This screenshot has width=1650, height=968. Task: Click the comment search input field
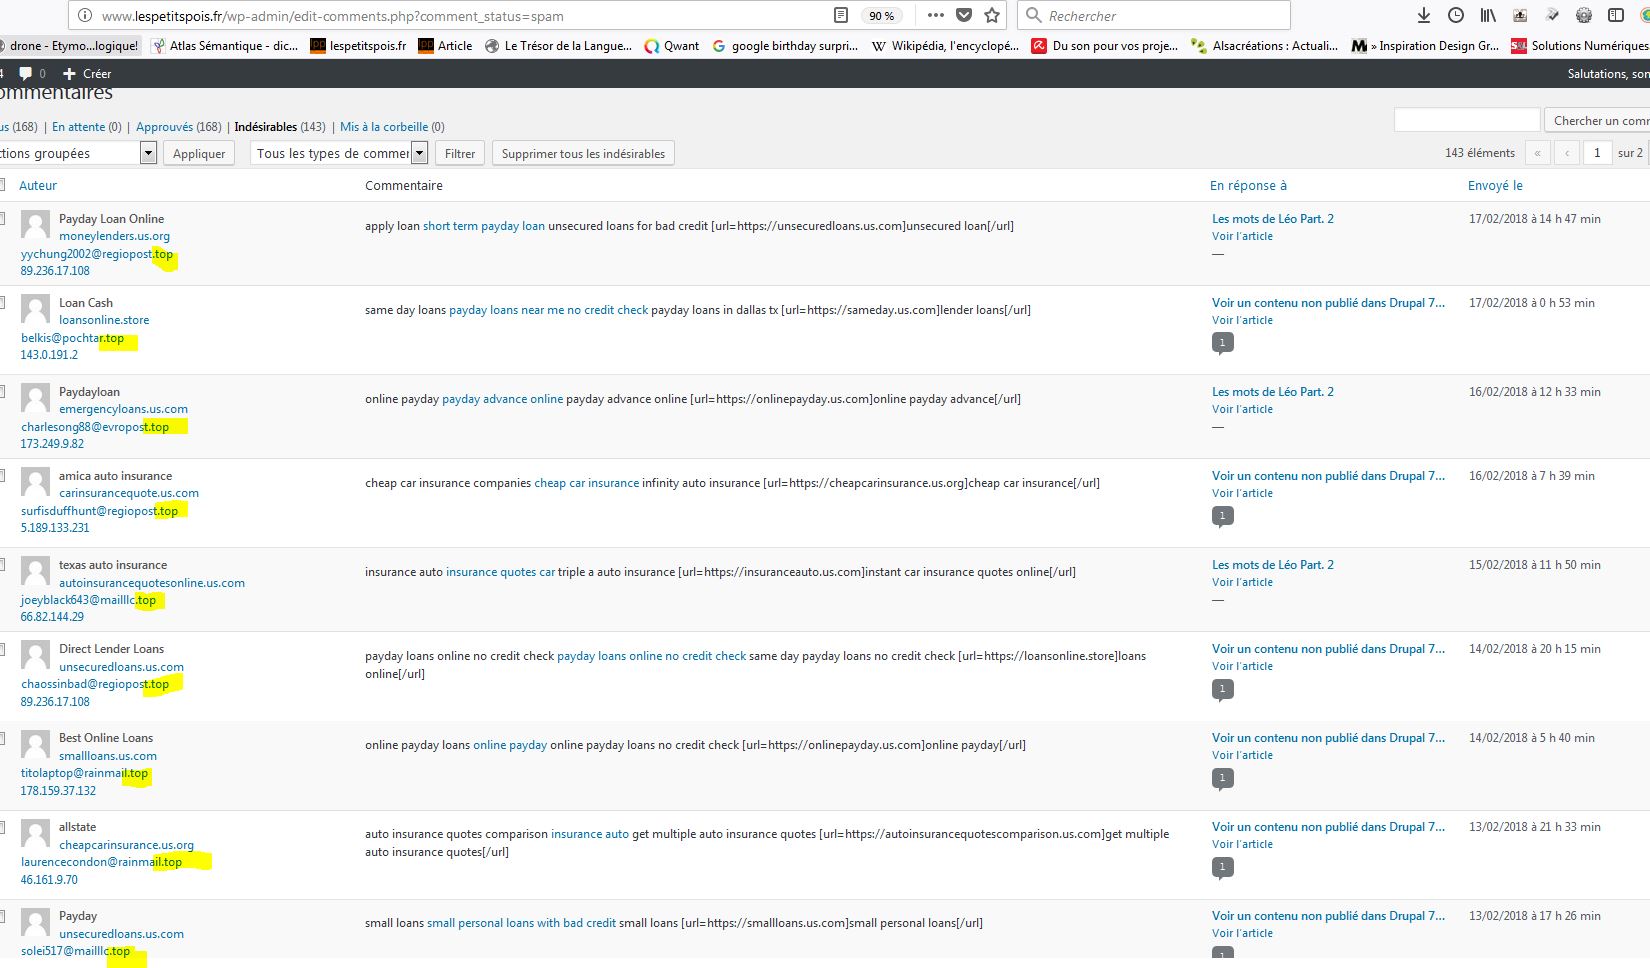point(1466,120)
